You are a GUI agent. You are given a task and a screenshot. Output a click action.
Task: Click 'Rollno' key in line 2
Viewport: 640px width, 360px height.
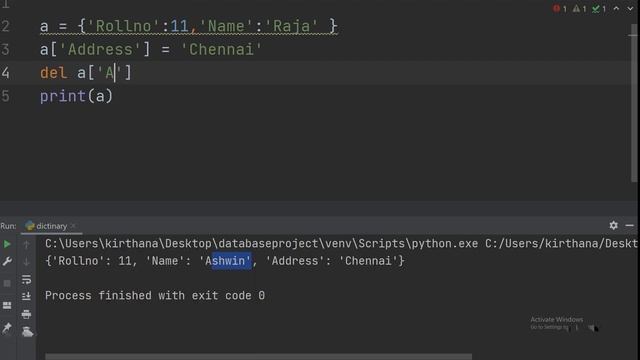pos(124,27)
